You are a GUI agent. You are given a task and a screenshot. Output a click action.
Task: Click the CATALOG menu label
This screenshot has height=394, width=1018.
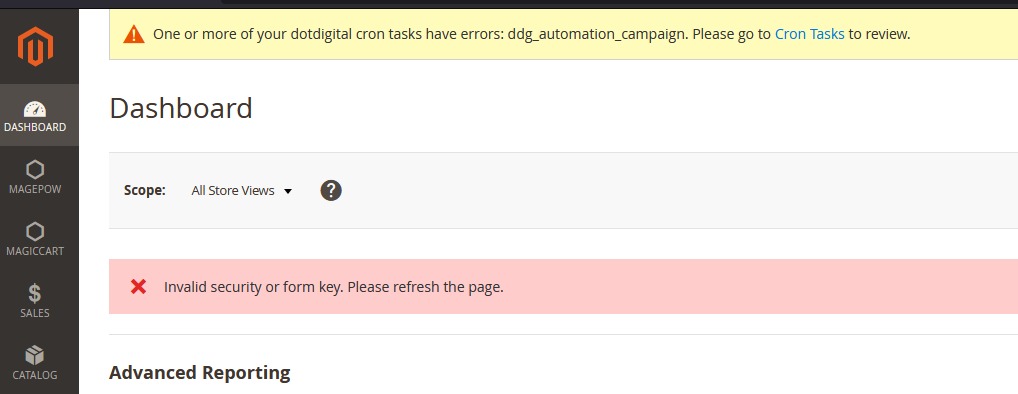point(35,375)
